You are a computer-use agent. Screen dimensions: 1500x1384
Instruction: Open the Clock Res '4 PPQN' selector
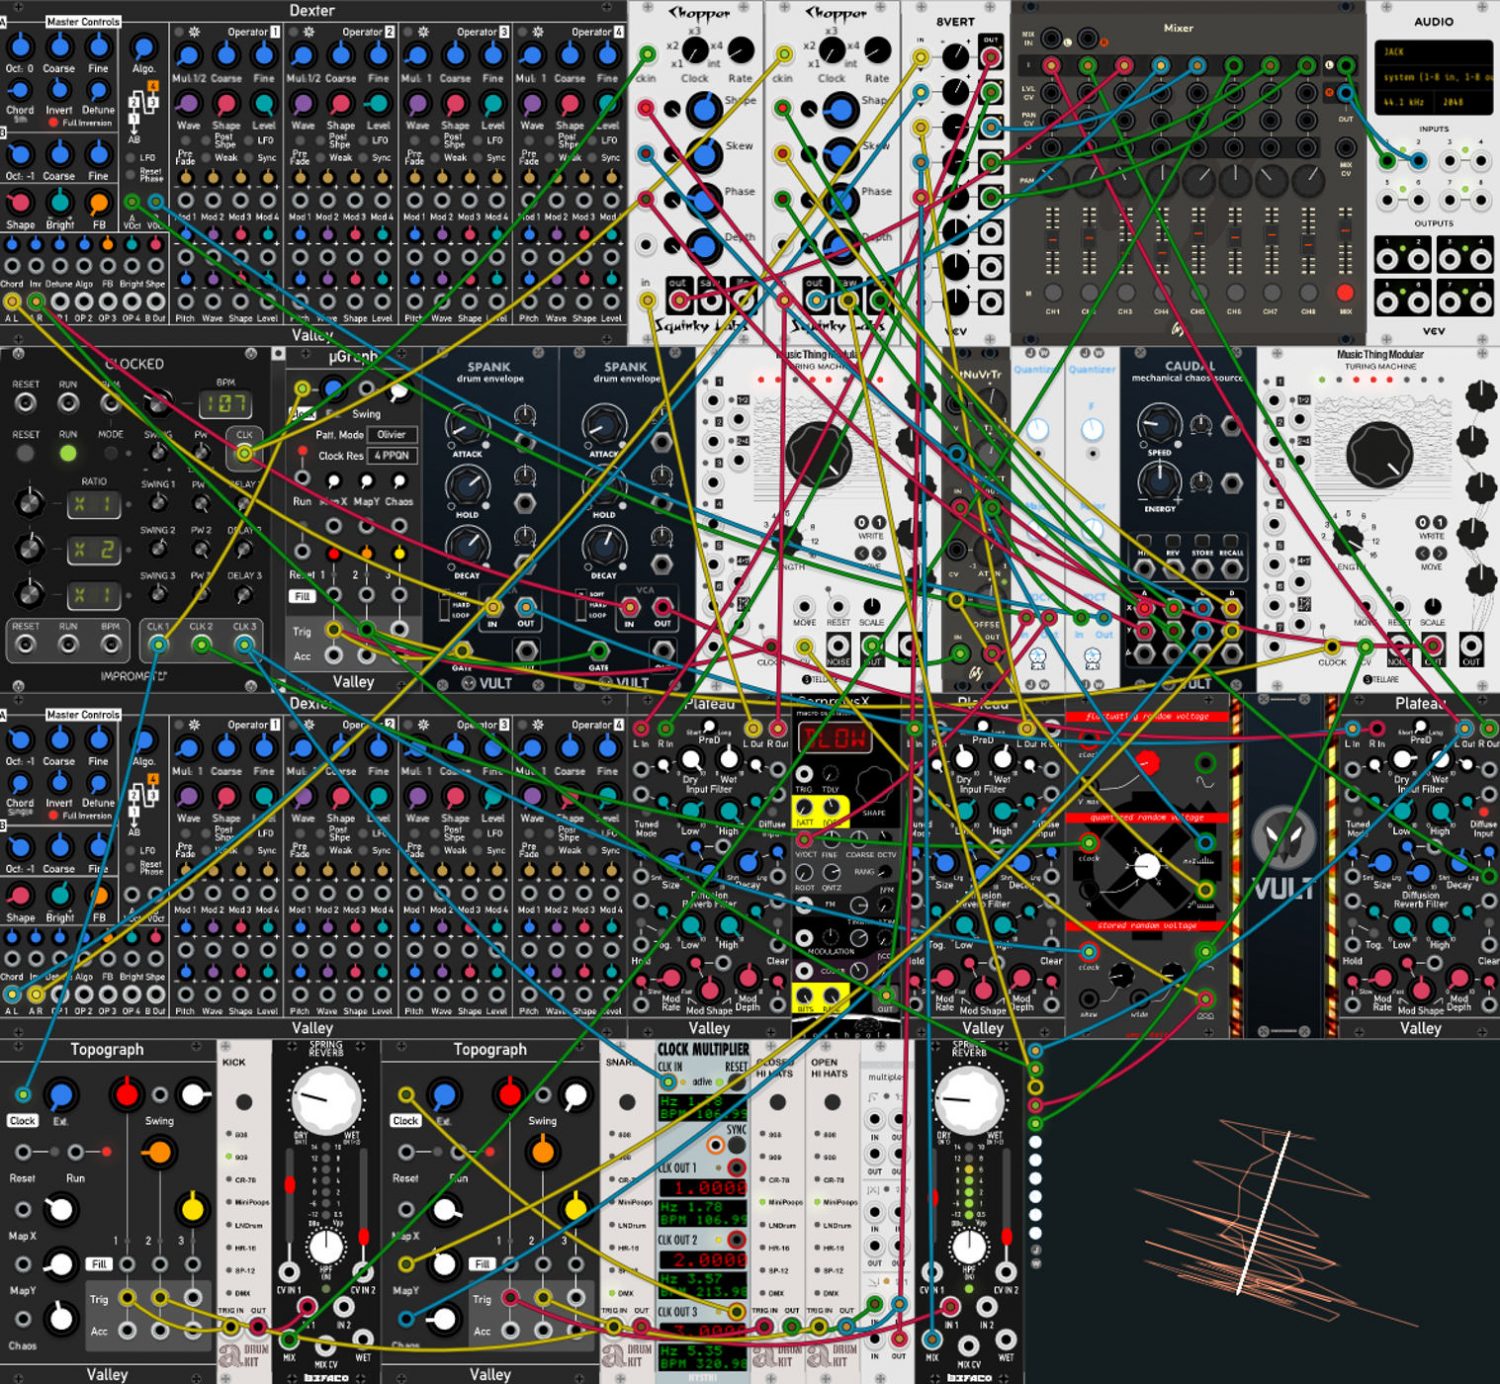391,455
